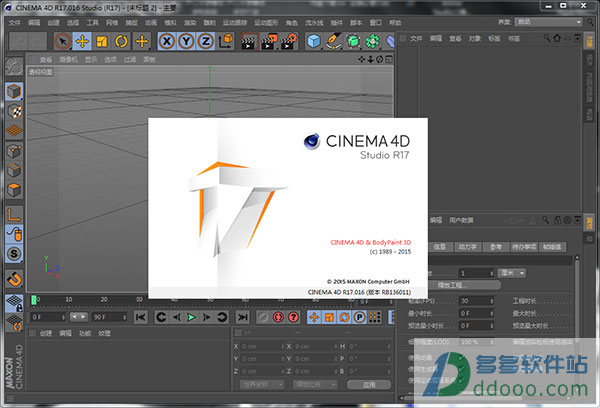Click Object Manager search magnifier icon
The width and height of the screenshot is (600, 408).
pyautogui.click(x=547, y=38)
